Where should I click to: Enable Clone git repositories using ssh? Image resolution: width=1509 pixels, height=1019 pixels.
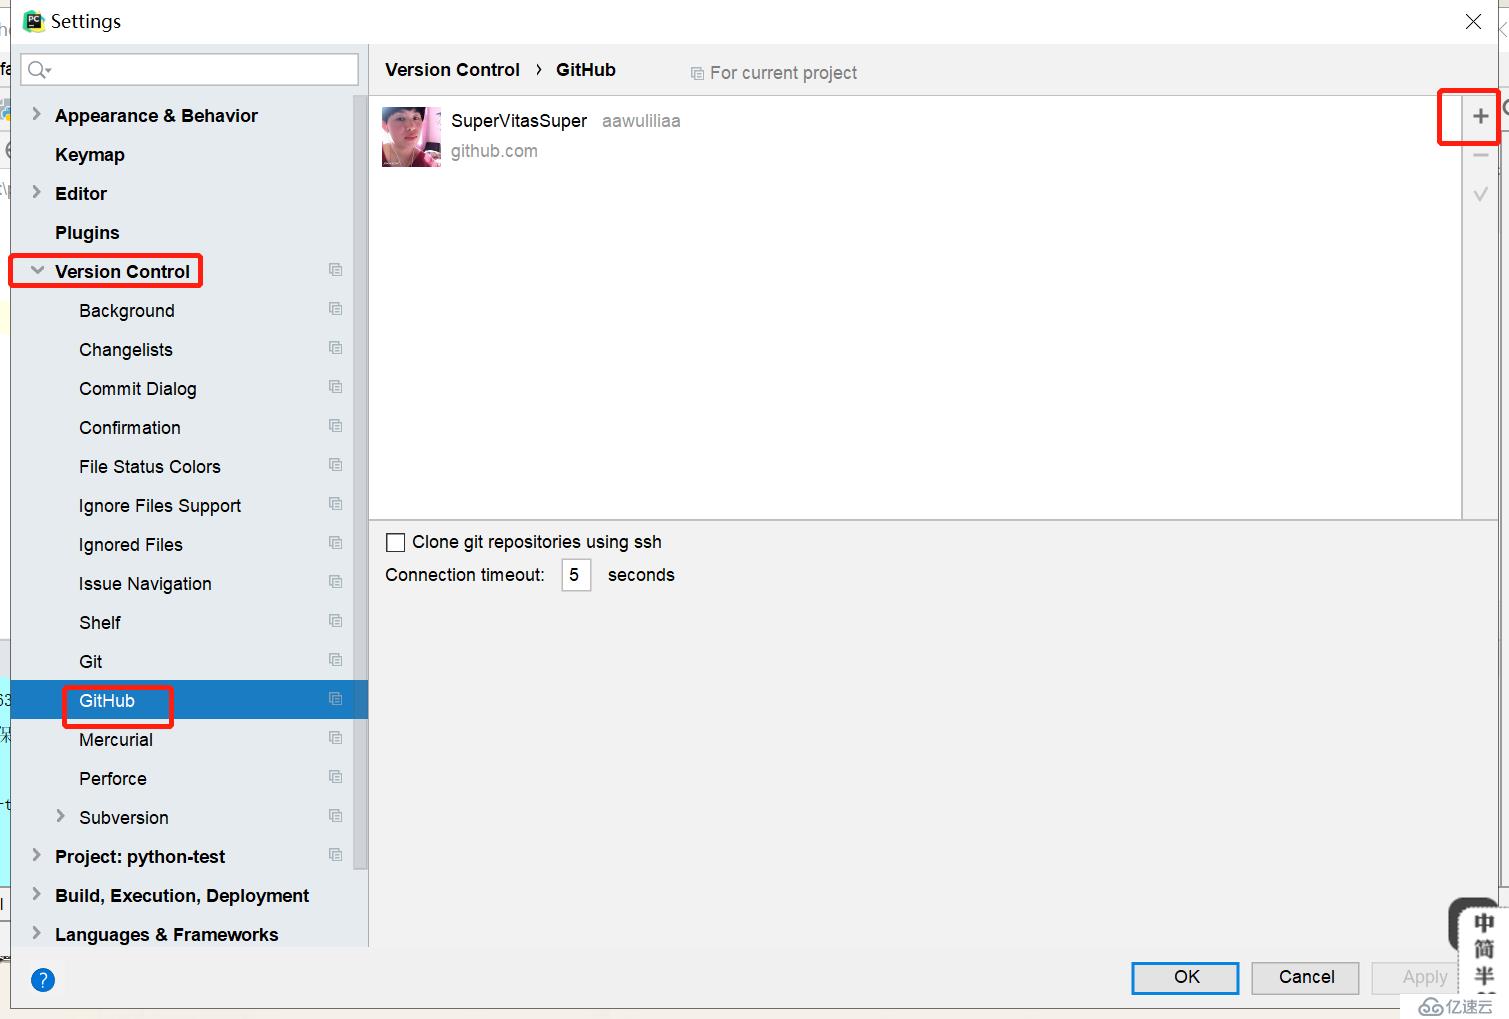pos(396,542)
